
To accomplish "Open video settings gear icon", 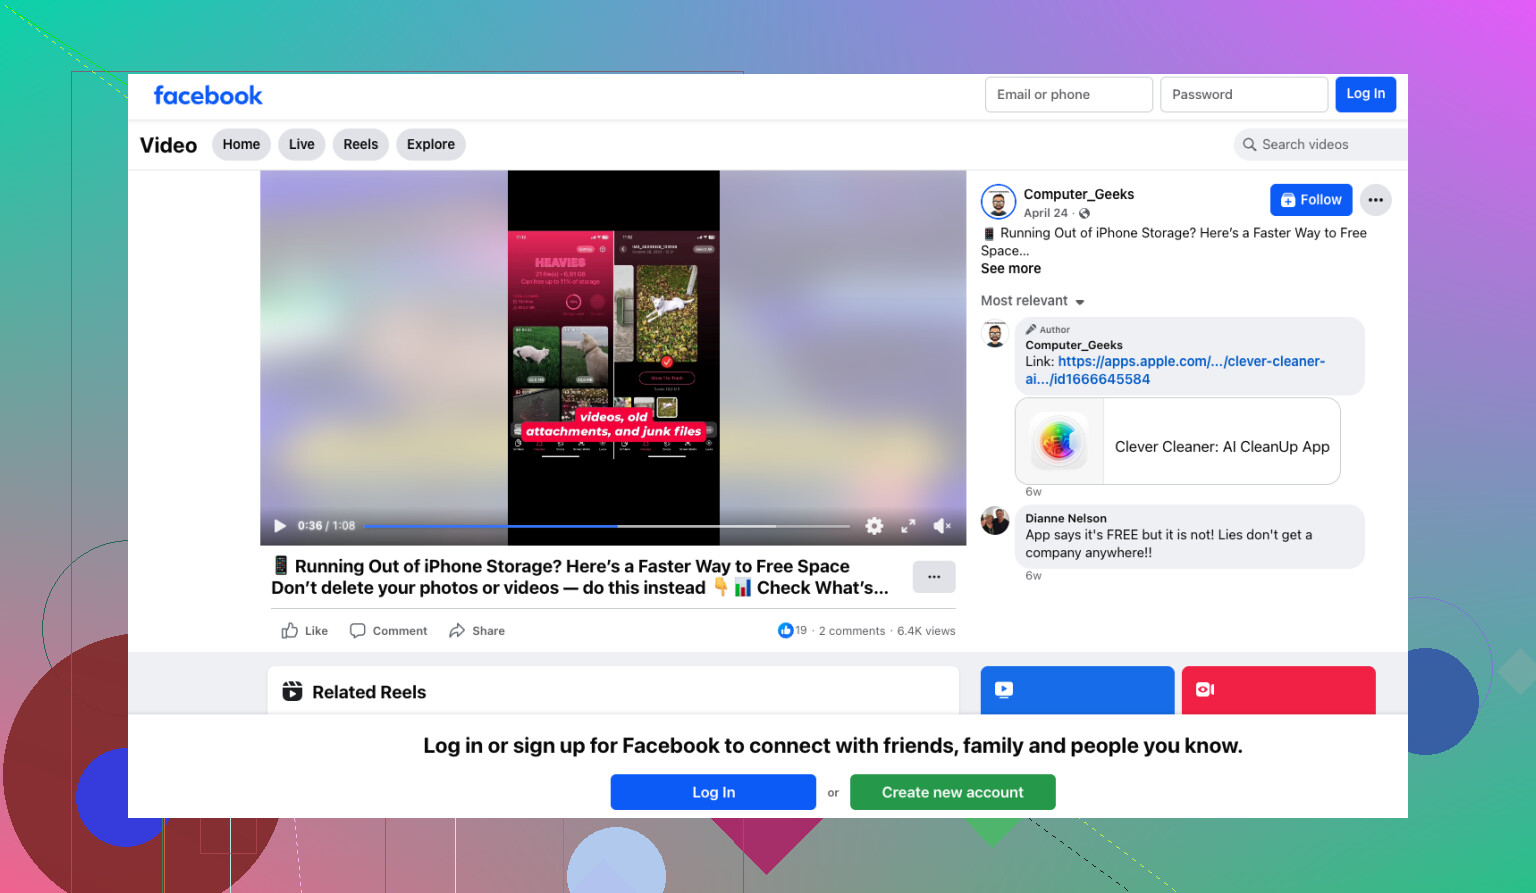I will [874, 526].
